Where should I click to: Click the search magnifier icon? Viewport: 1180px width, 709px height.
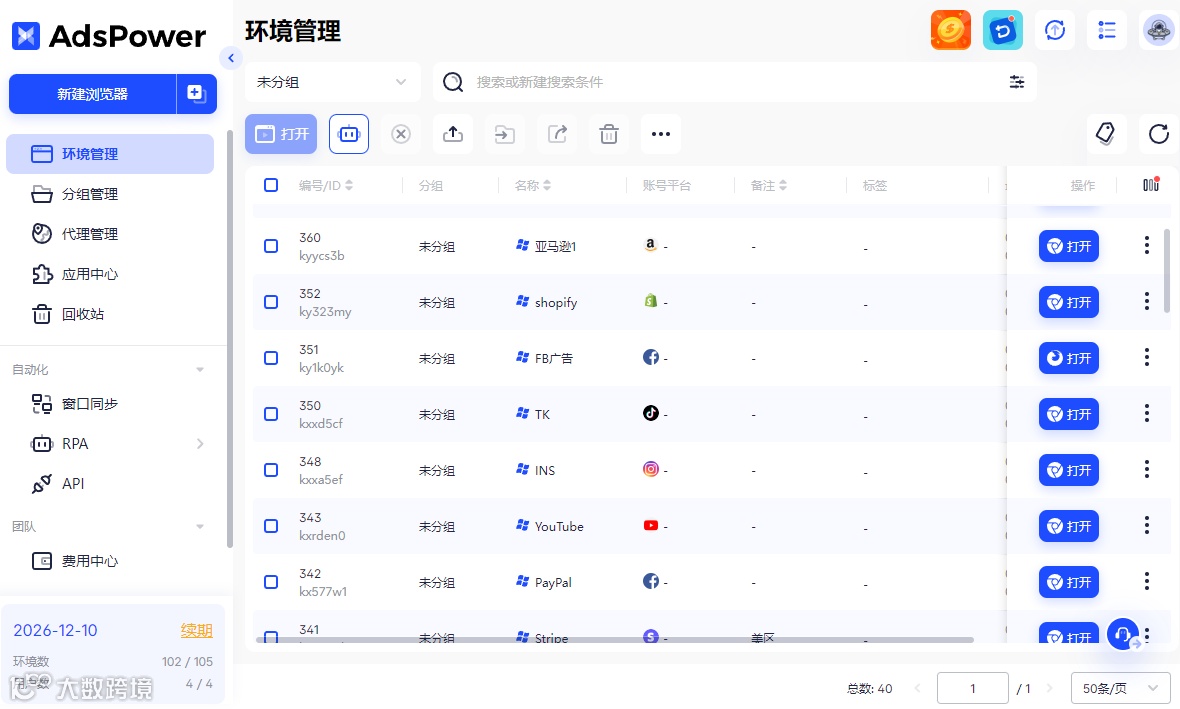coord(452,82)
